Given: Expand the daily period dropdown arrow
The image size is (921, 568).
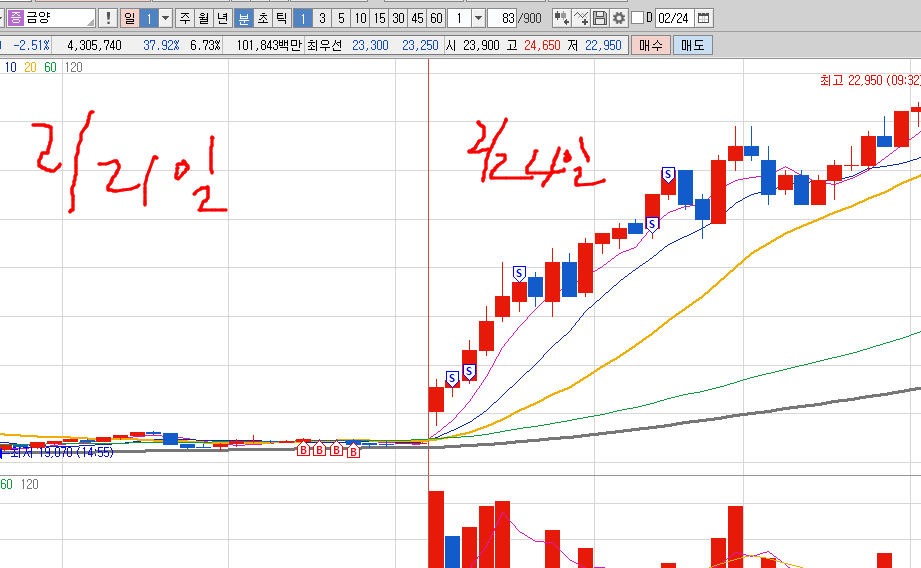Looking at the screenshot, I should 165,18.
